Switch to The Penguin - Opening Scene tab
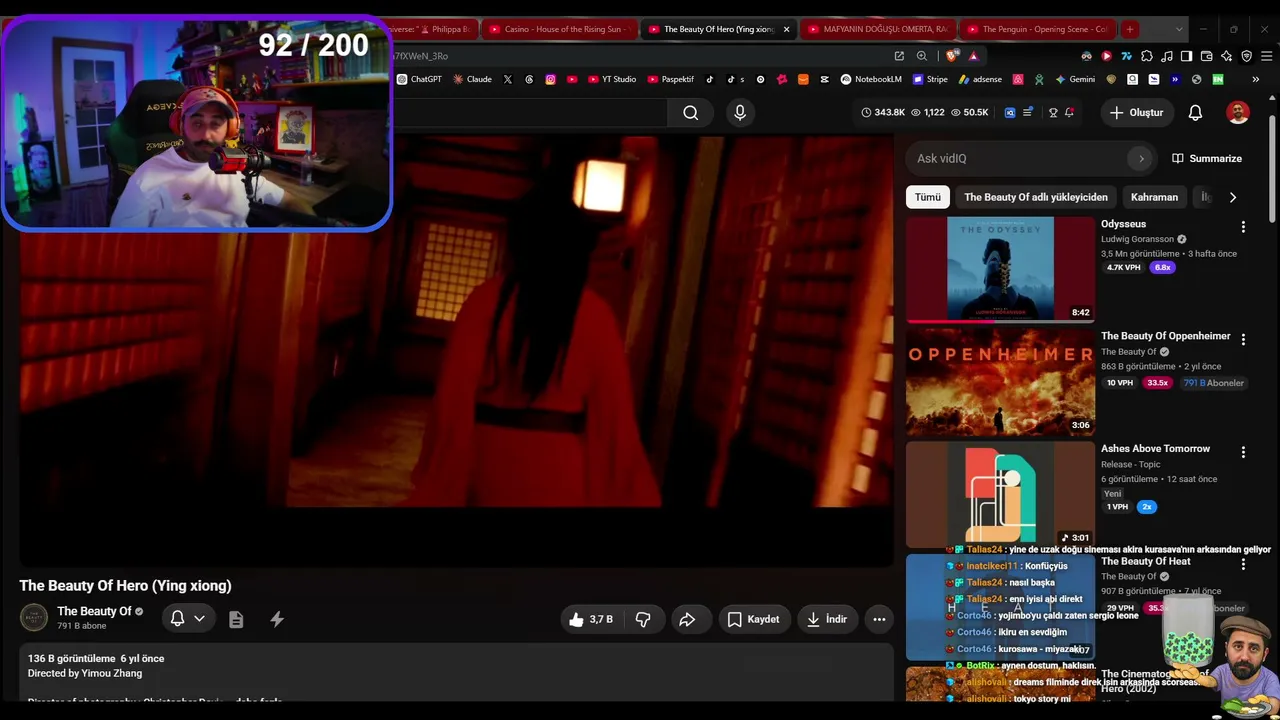1280x720 pixels. point(1036,29)
